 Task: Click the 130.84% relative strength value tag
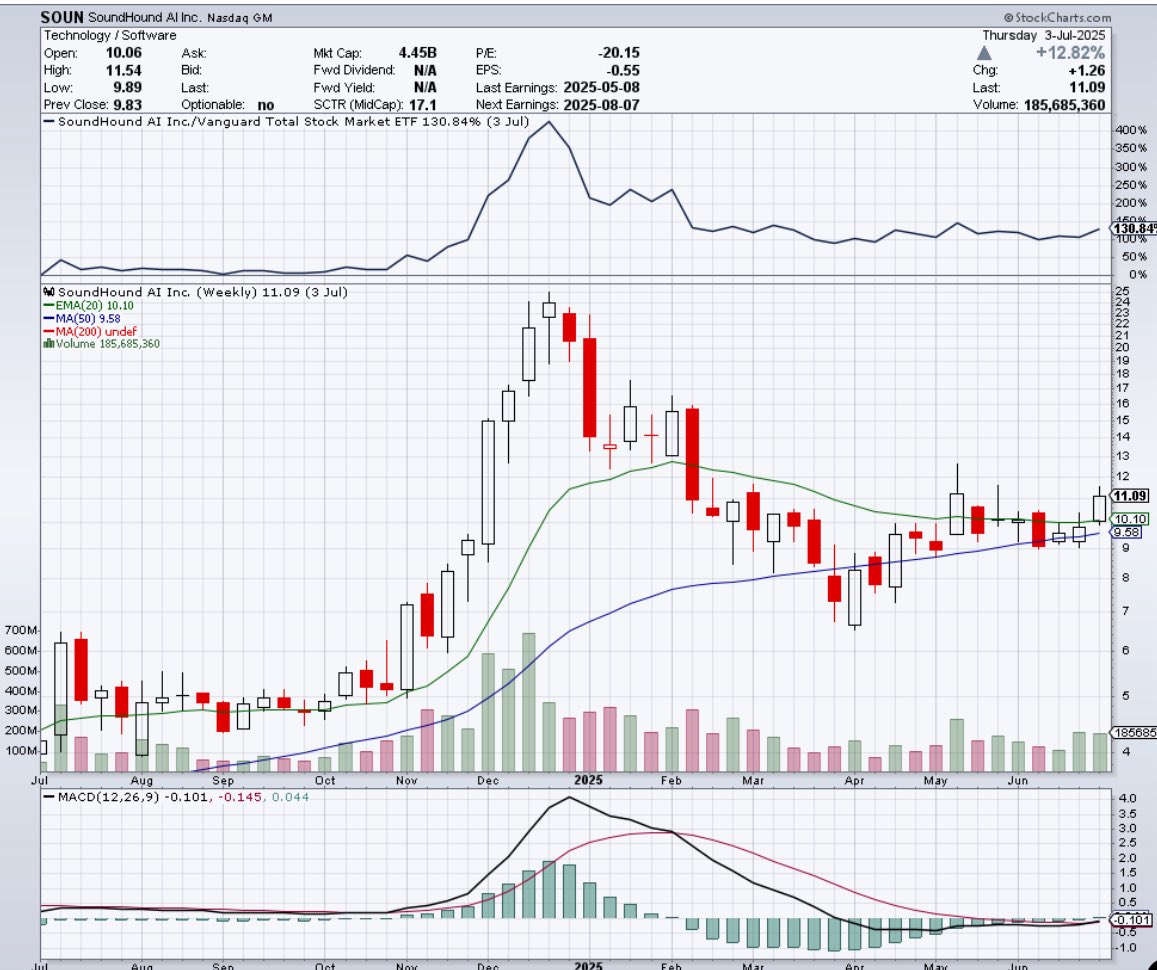click(1135, 229)
